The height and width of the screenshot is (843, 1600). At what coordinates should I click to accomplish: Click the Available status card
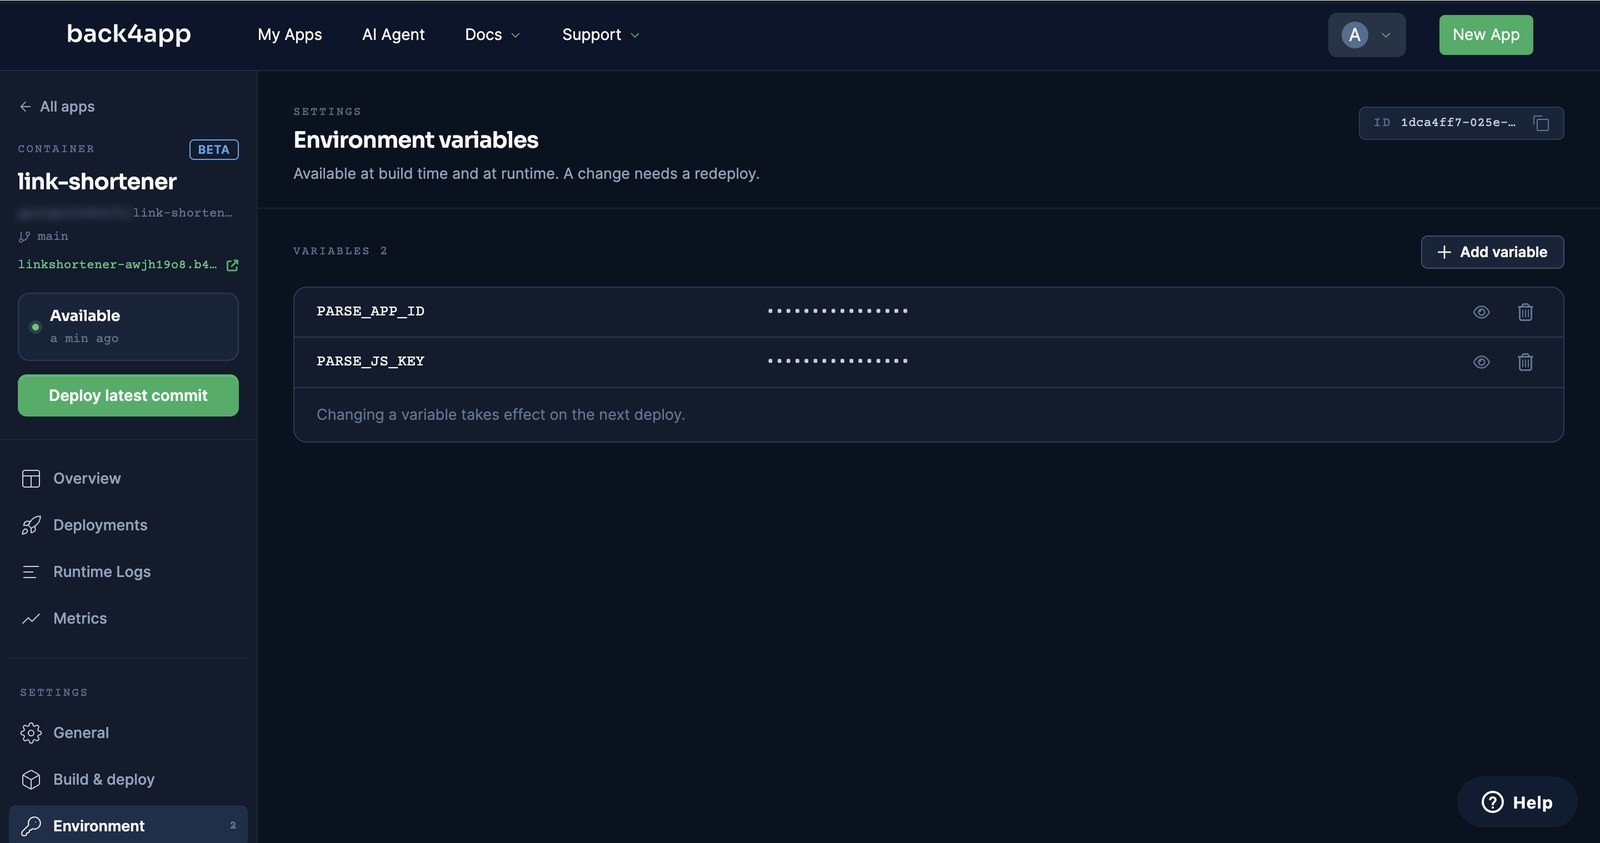point(128,327)
